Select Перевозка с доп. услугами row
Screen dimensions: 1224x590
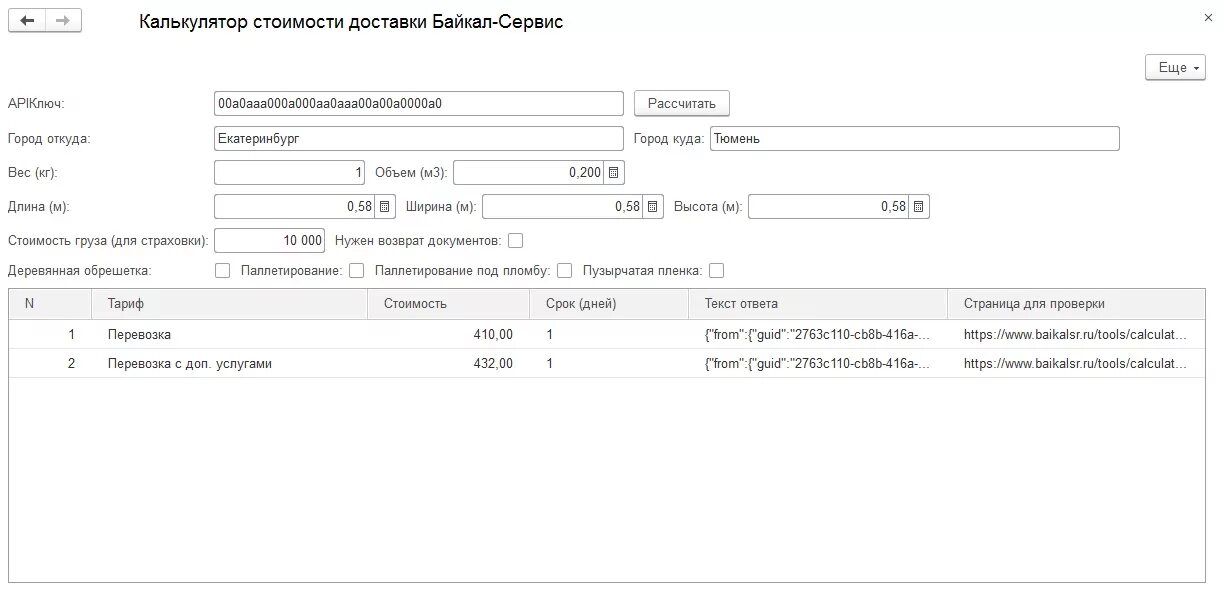click(x=607, y=364)
